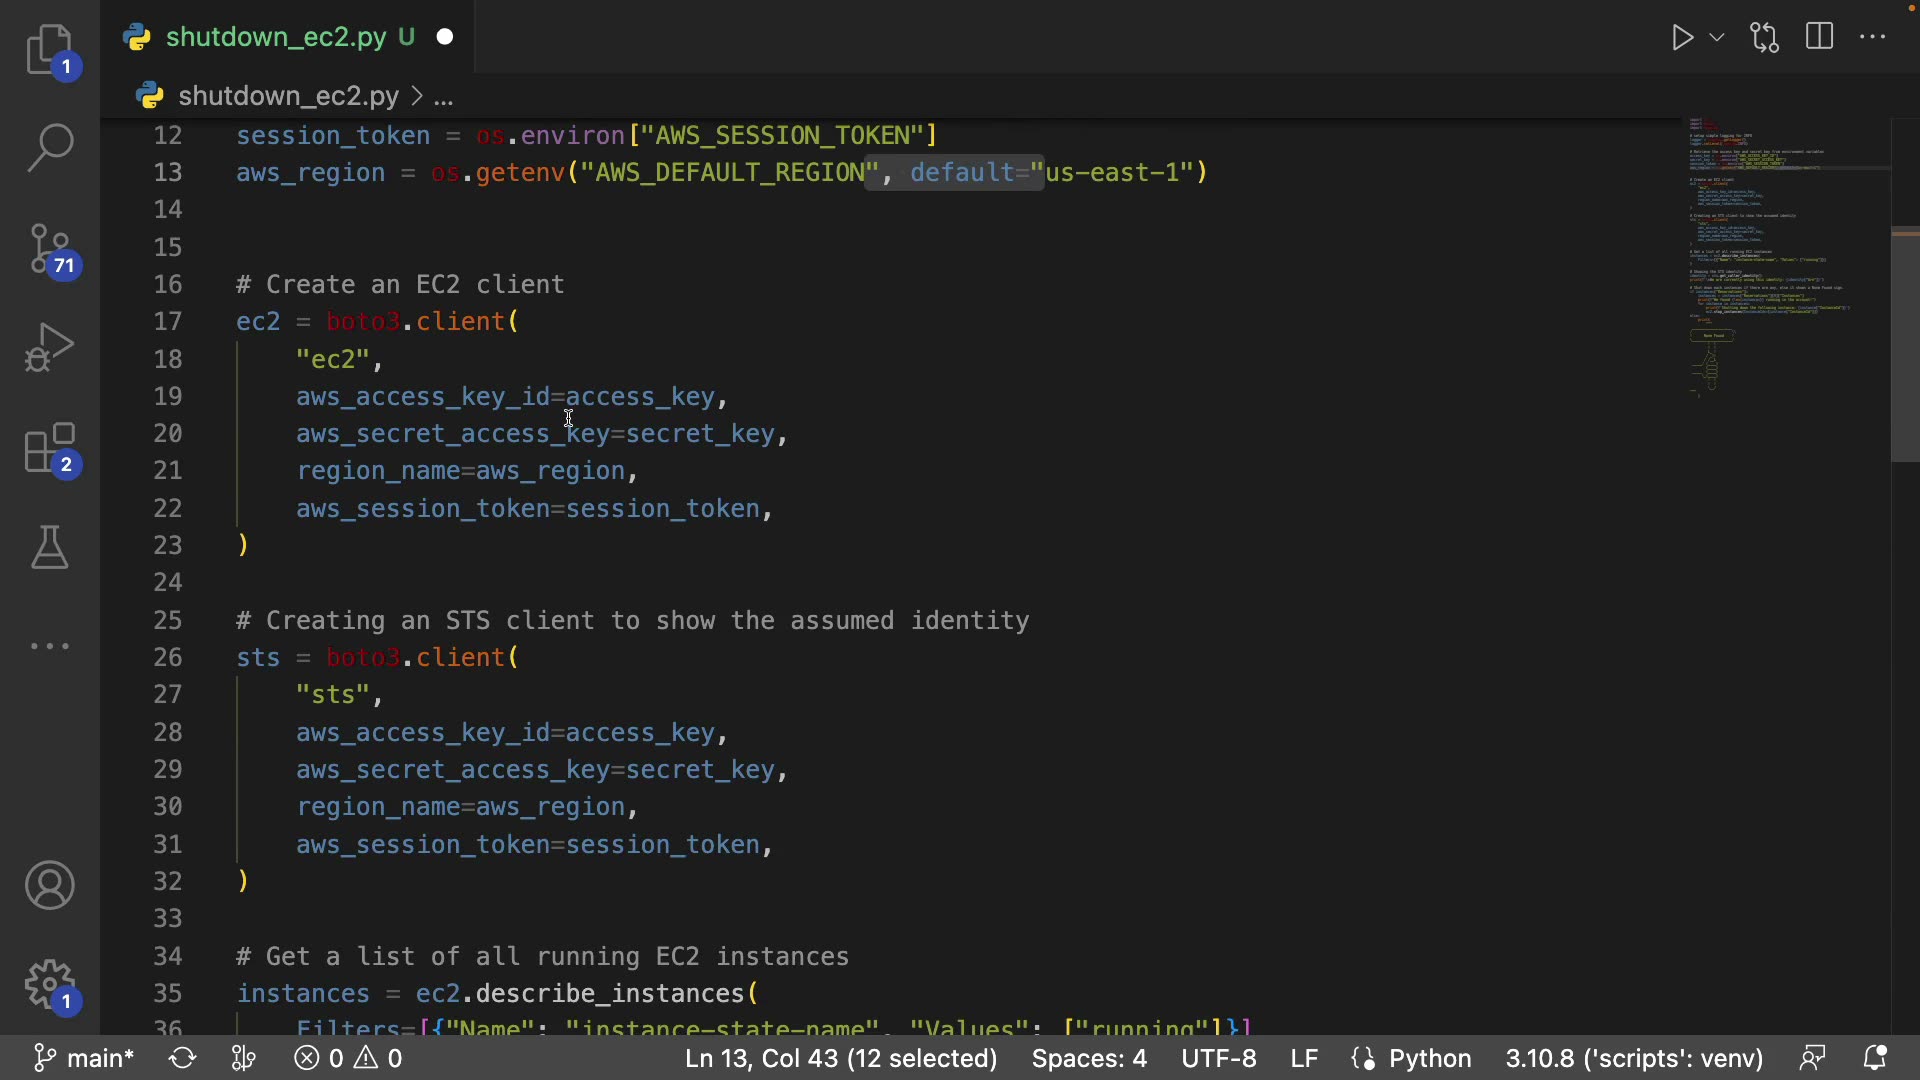Open the Accounts icon in activity bar
The width and height of the screenshot is (1920, 1080).
49,885
